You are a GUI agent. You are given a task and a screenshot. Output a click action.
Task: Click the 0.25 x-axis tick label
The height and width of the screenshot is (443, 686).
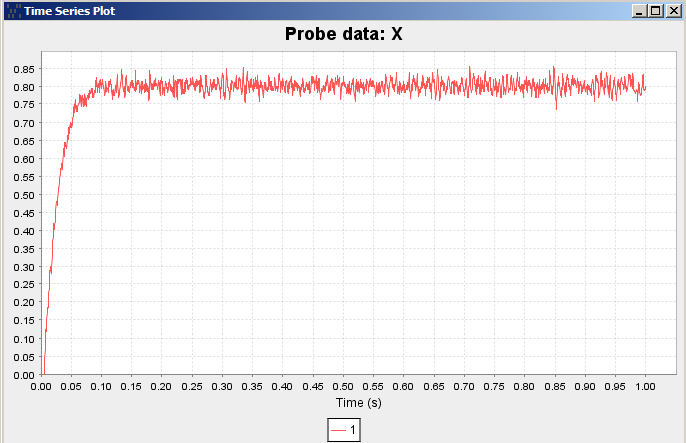[x=192, y=387]
